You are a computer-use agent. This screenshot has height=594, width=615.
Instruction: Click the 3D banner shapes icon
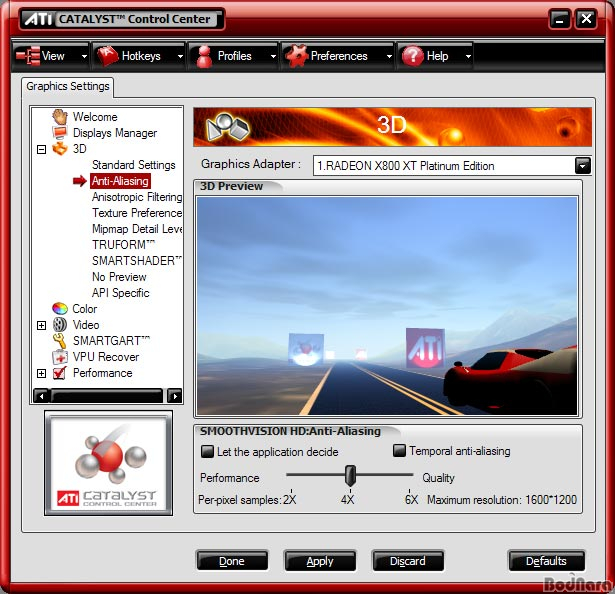tap(227, 127)
